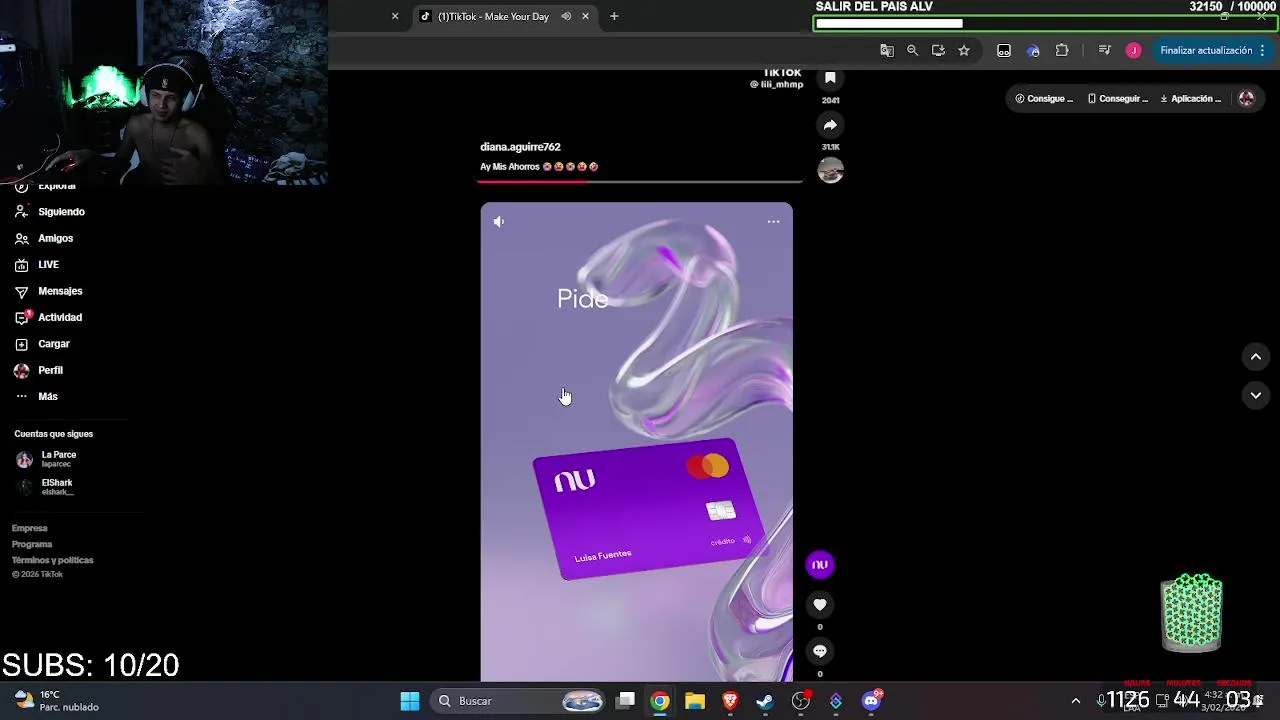Open Chrome three-dot menu

tap(1263, 50)
